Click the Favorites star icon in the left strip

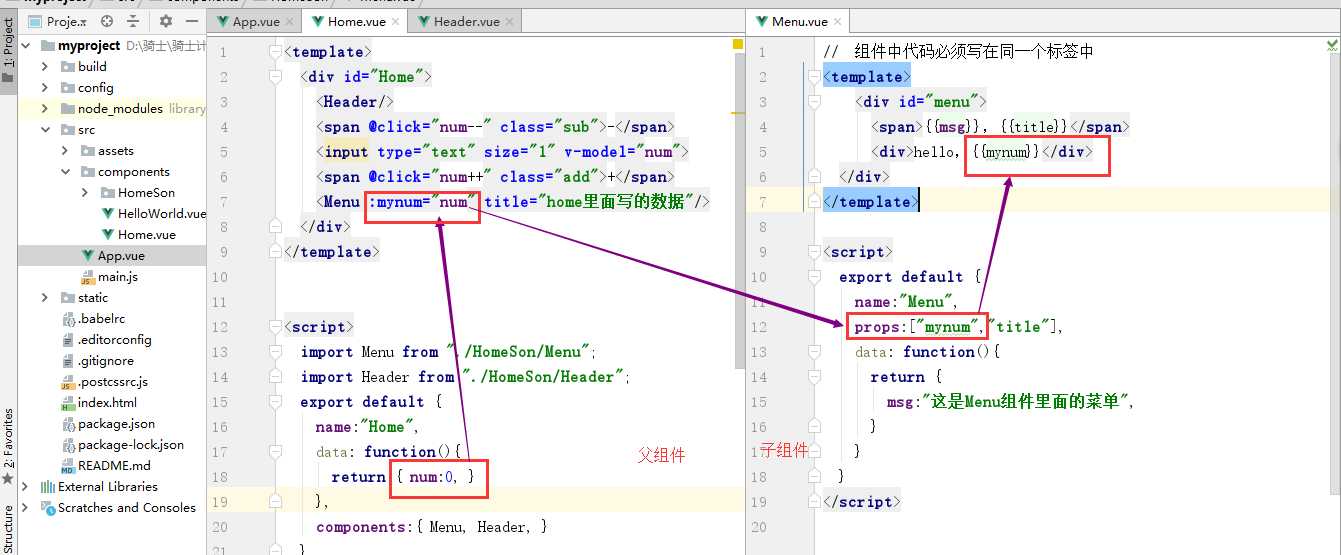pos(8,481)
